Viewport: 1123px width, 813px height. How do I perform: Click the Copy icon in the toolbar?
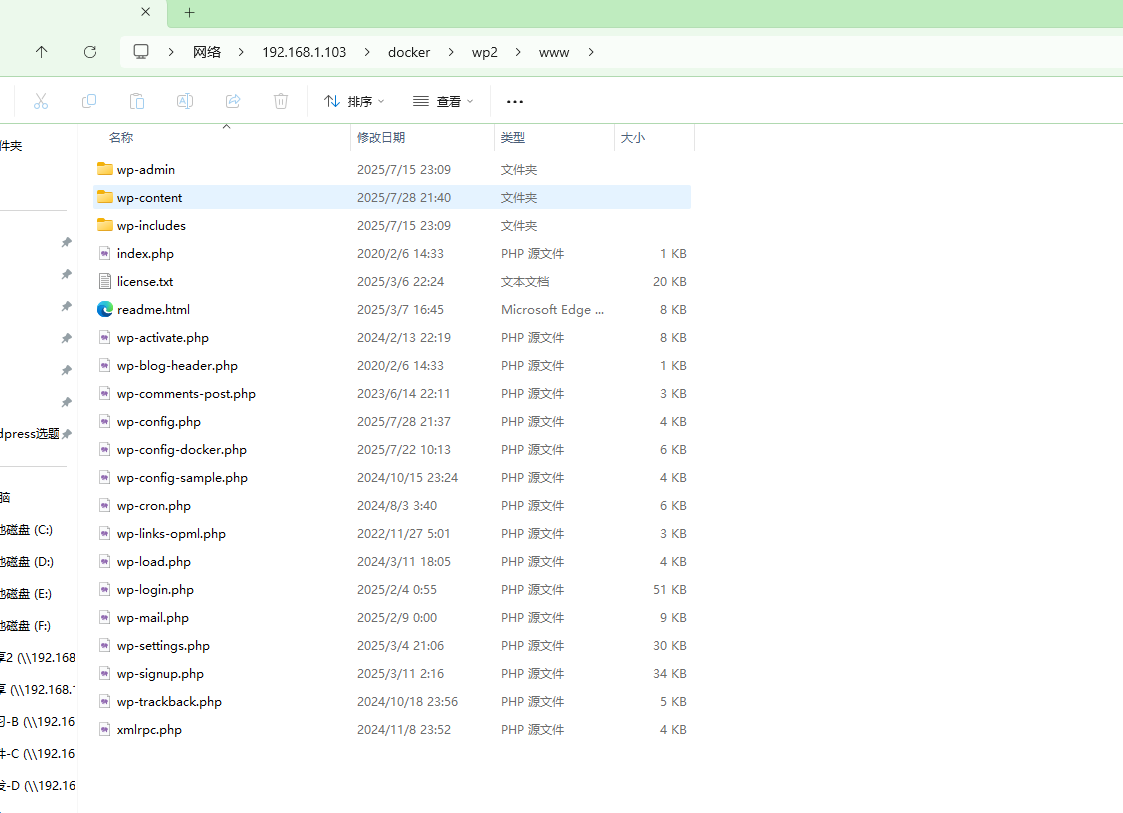click(89, 101)
